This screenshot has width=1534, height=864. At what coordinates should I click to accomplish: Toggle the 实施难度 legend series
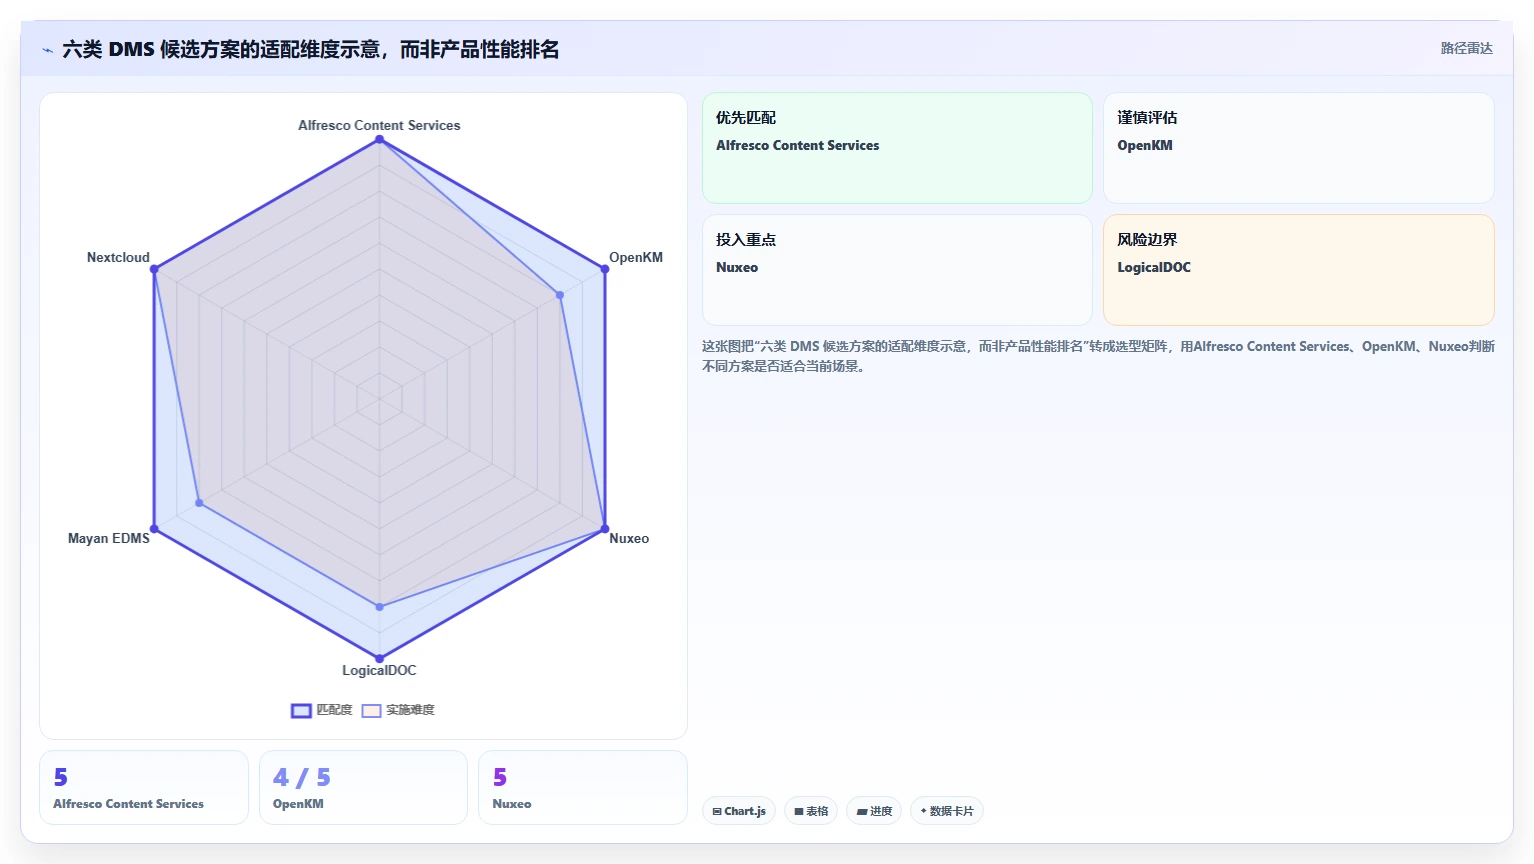(398, 710)
